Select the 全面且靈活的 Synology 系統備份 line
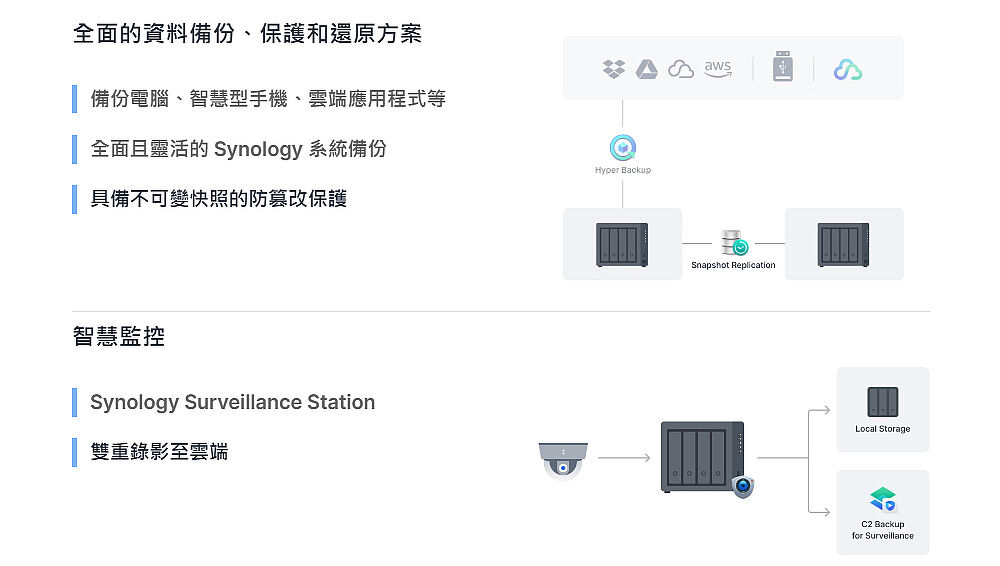 [x=238, y=149]
